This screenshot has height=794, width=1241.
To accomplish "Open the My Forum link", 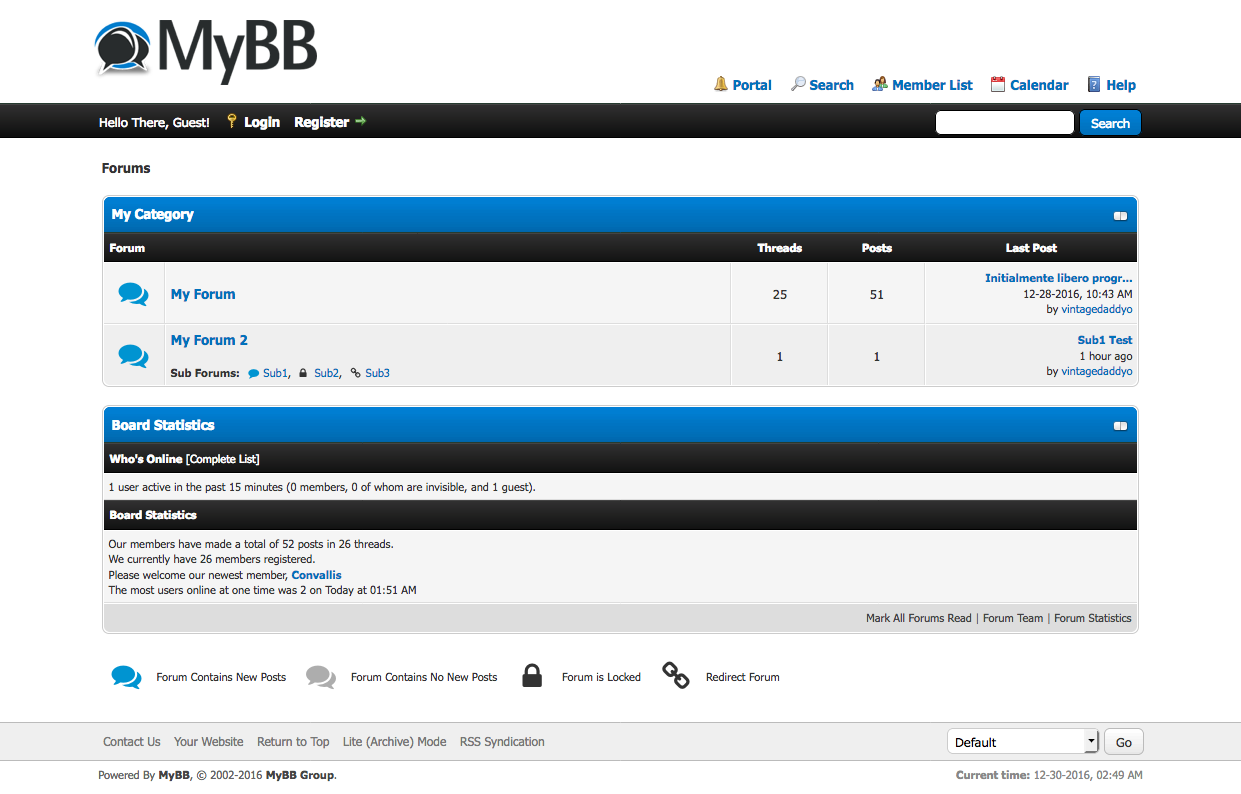I will coord(203,294).
